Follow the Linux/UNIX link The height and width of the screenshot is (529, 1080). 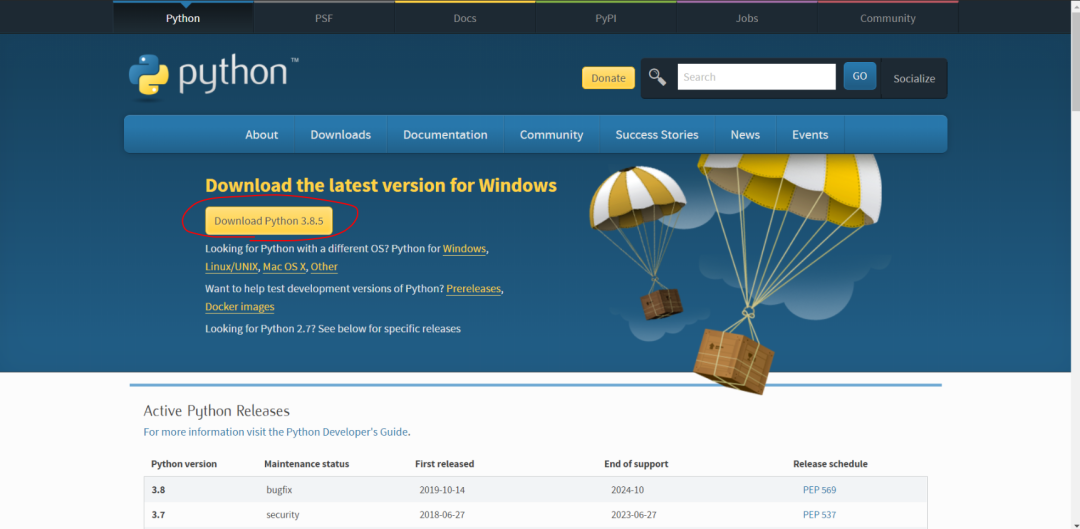231,267
